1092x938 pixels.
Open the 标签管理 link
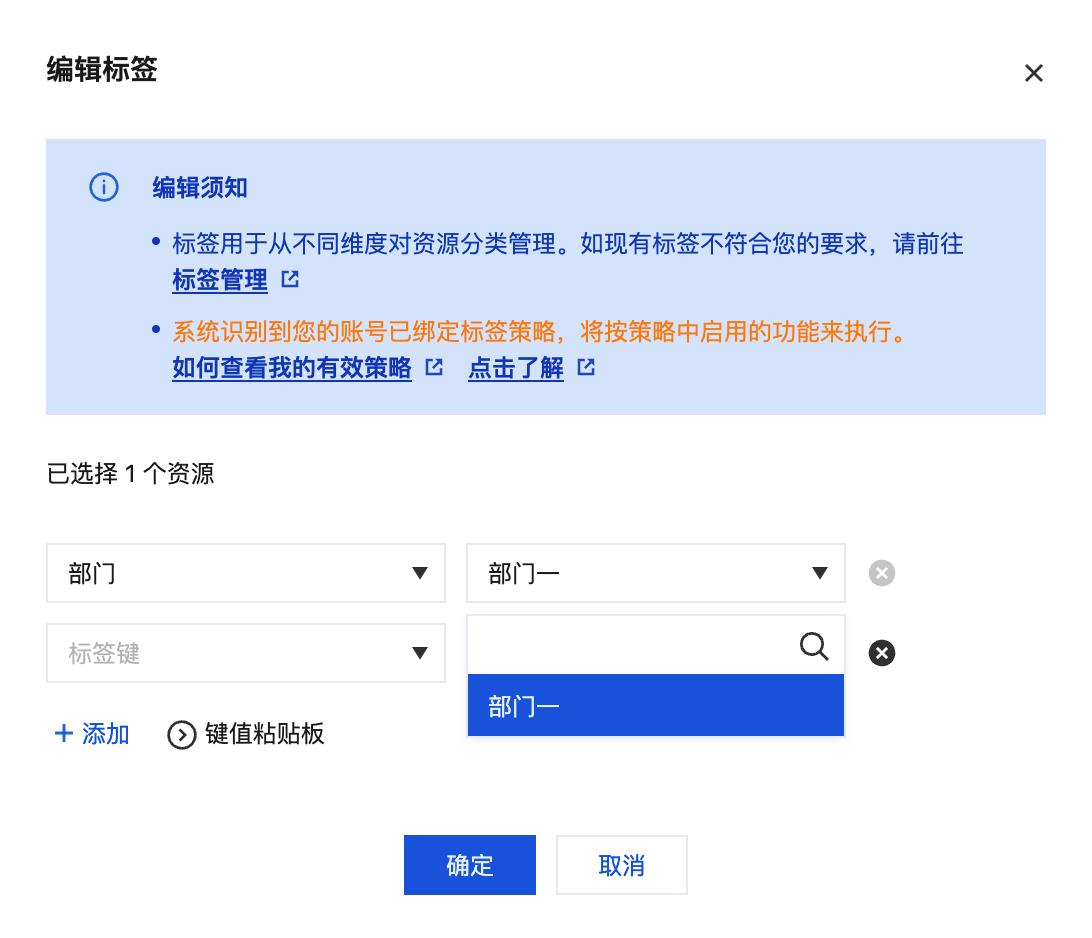220,280
